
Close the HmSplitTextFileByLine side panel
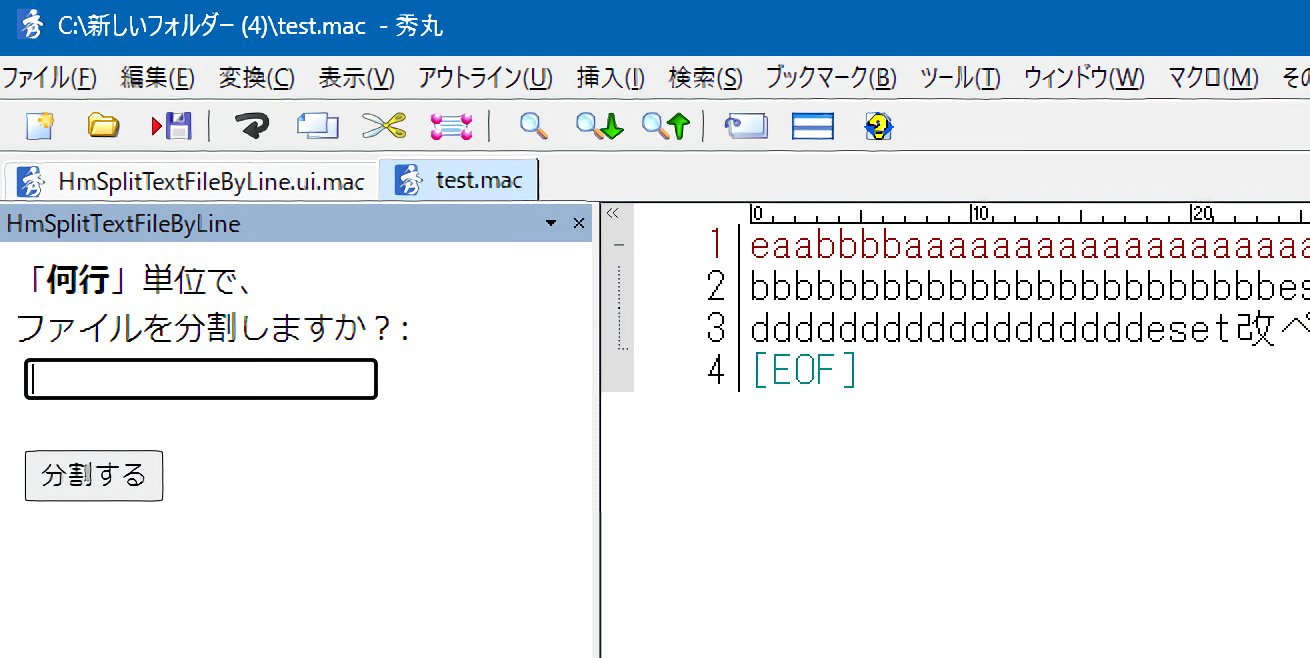click(x=578, y=223)
